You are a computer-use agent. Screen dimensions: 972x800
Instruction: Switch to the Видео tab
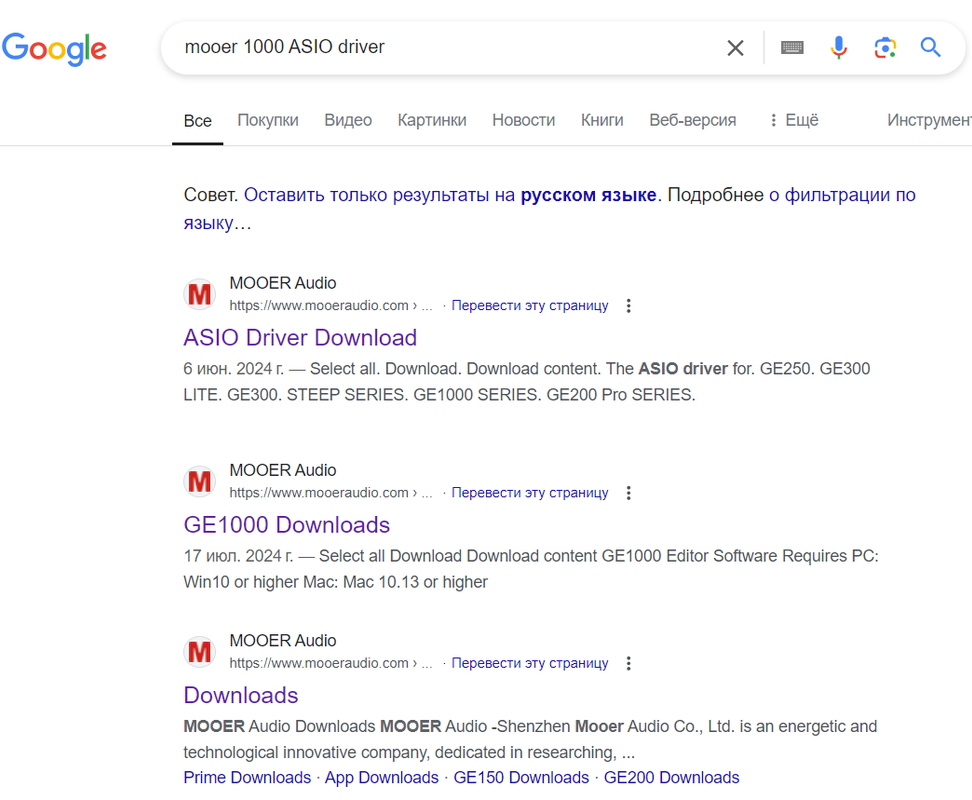pos(348,120)
